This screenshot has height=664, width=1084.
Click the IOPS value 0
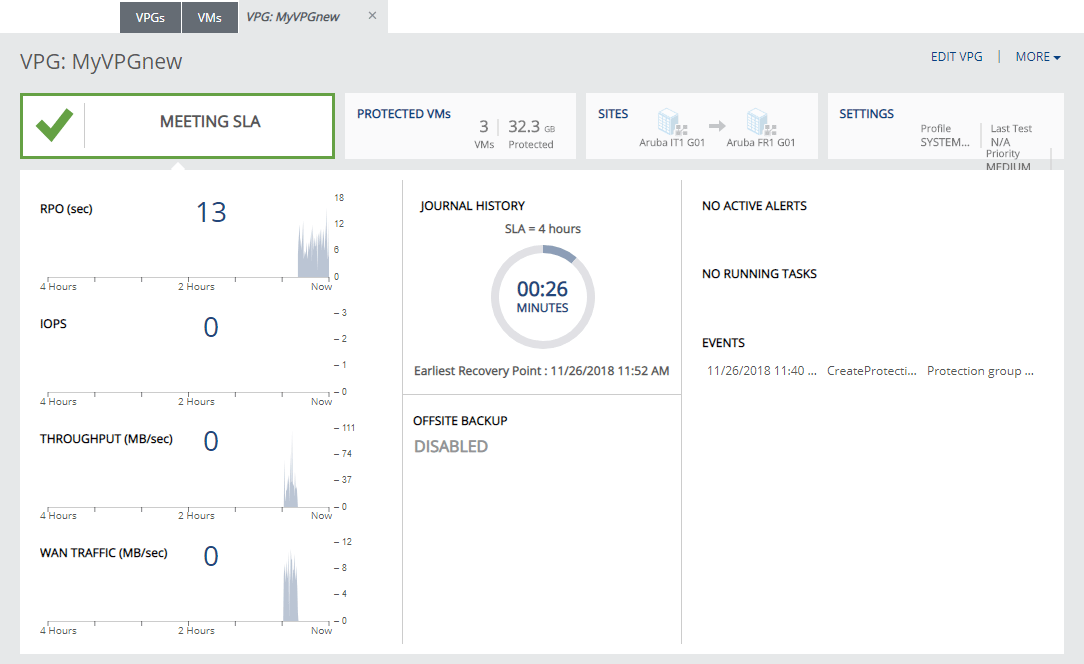(x=211, y=326)
